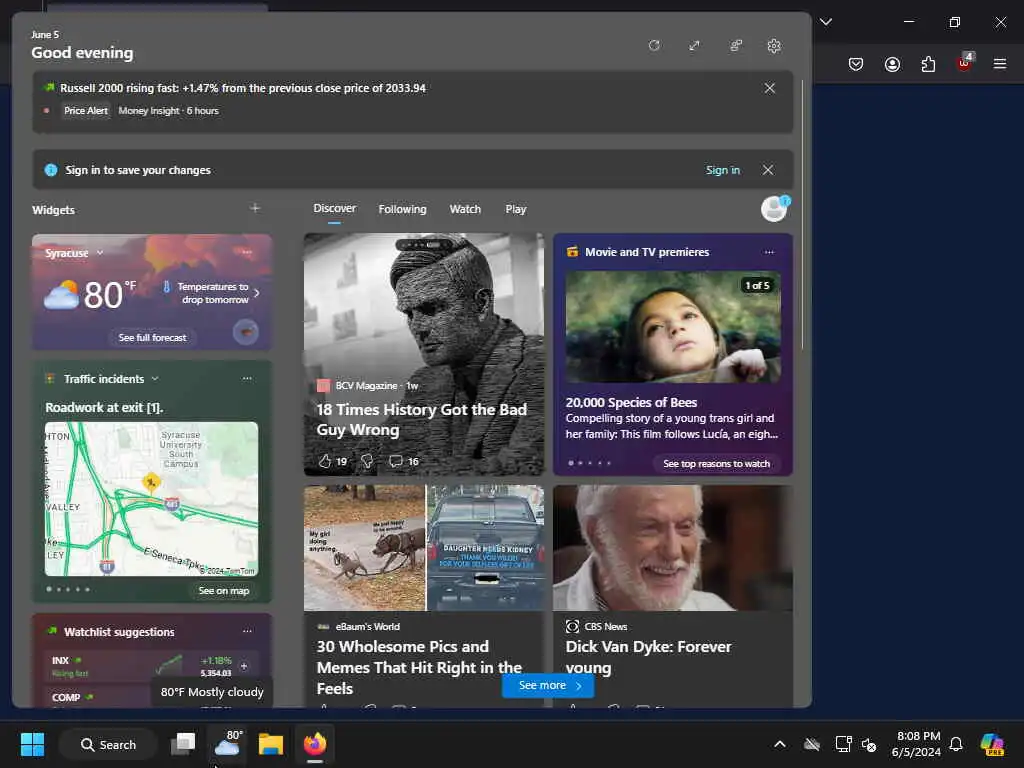Like the BCV Magazine article

(325, 461)
